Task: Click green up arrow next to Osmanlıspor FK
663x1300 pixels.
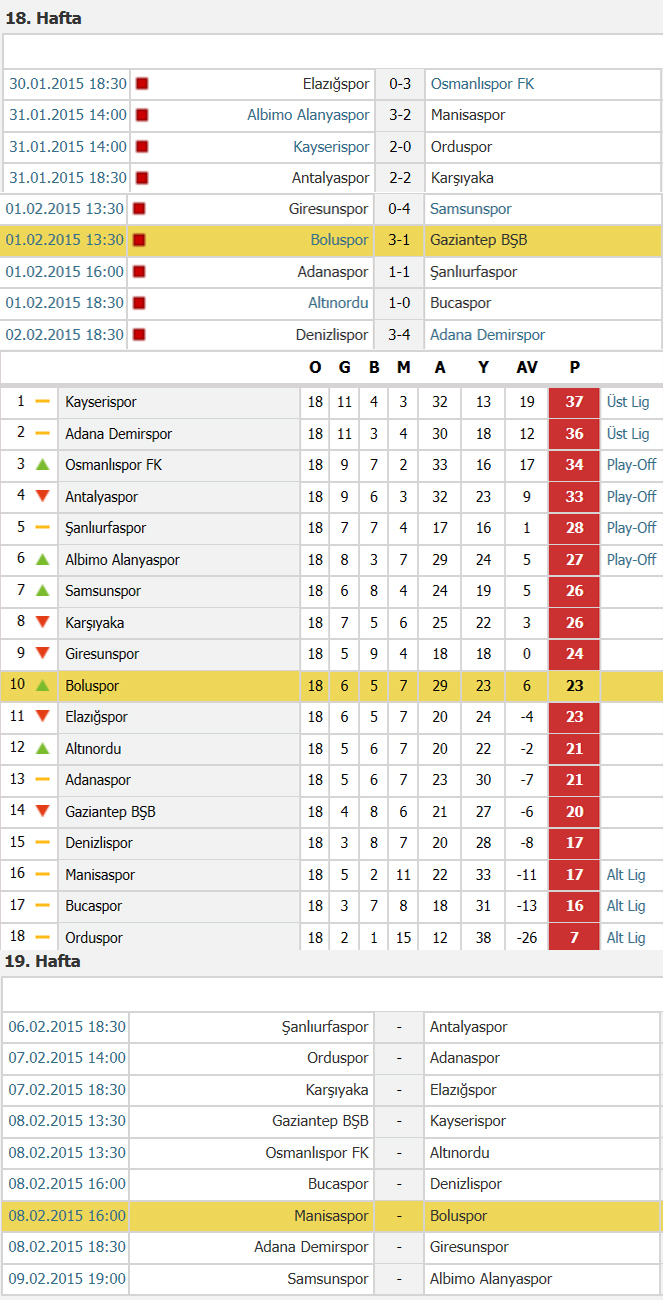Action: click(x=42, y=465)
